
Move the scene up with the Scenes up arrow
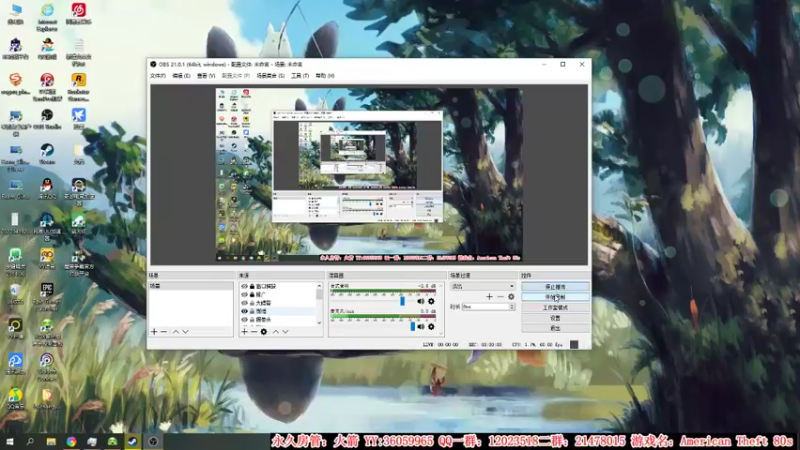coord(176,332)
